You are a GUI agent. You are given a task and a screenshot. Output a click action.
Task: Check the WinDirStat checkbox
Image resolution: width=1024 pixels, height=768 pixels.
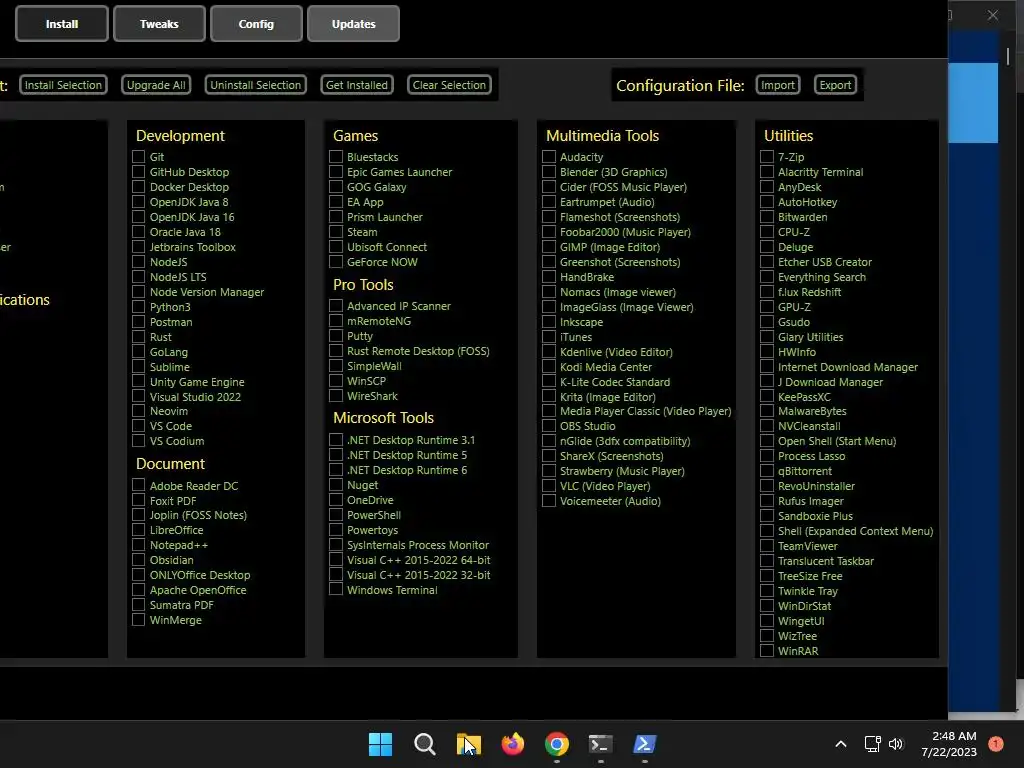point(767,605)
